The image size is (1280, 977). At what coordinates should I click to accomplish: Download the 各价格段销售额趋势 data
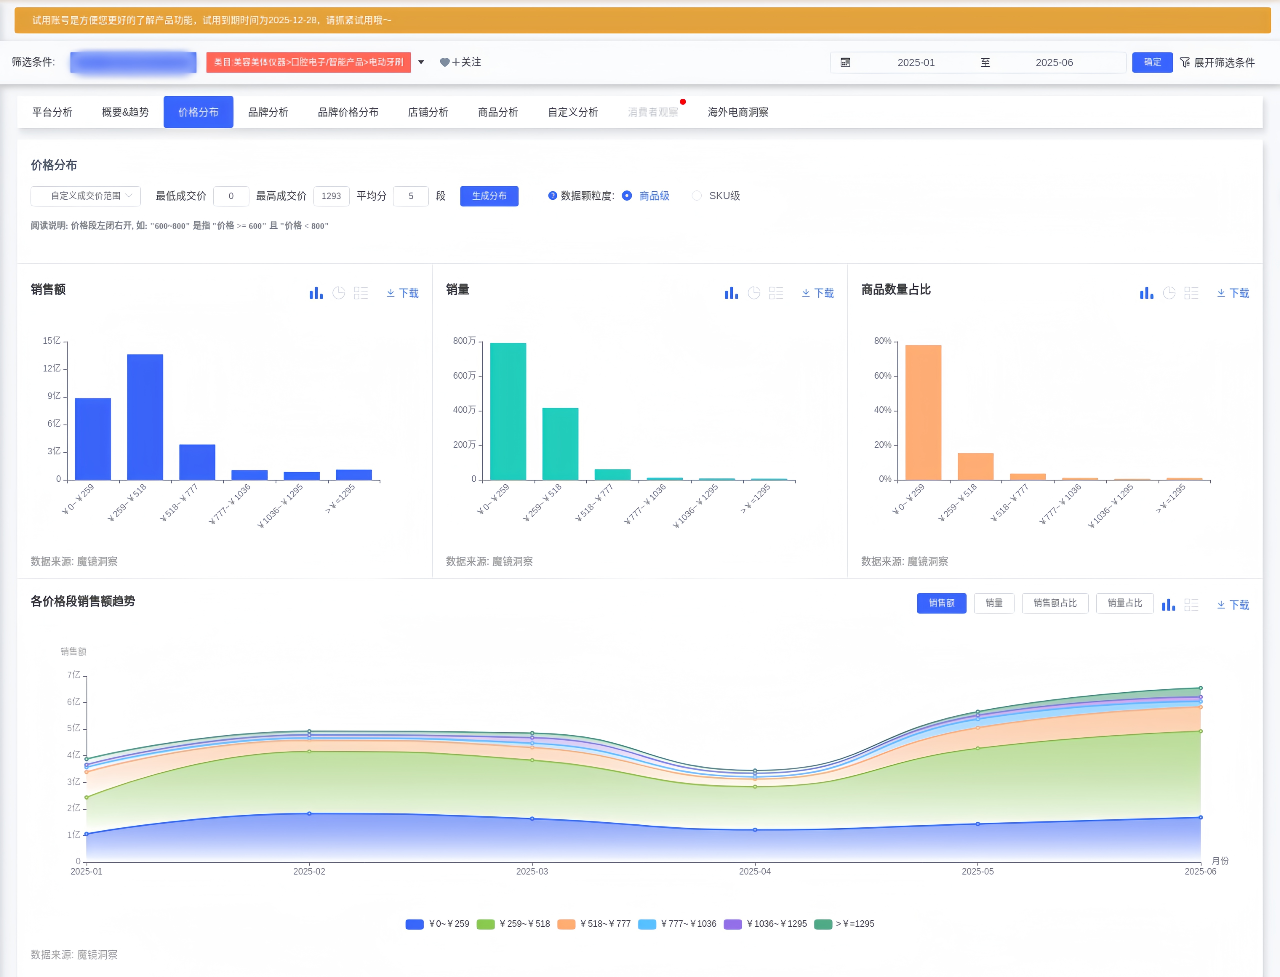pyautogui.click(x=1233, y=605)
